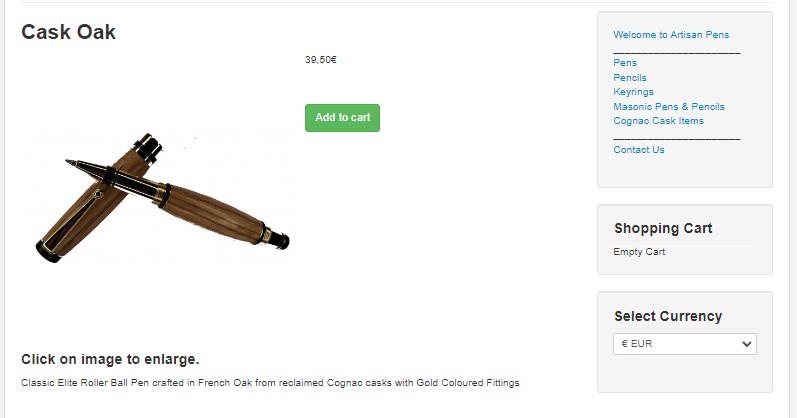
Task: Go to the Pens category
Action: pyautogui.click(x=625, y=63)
